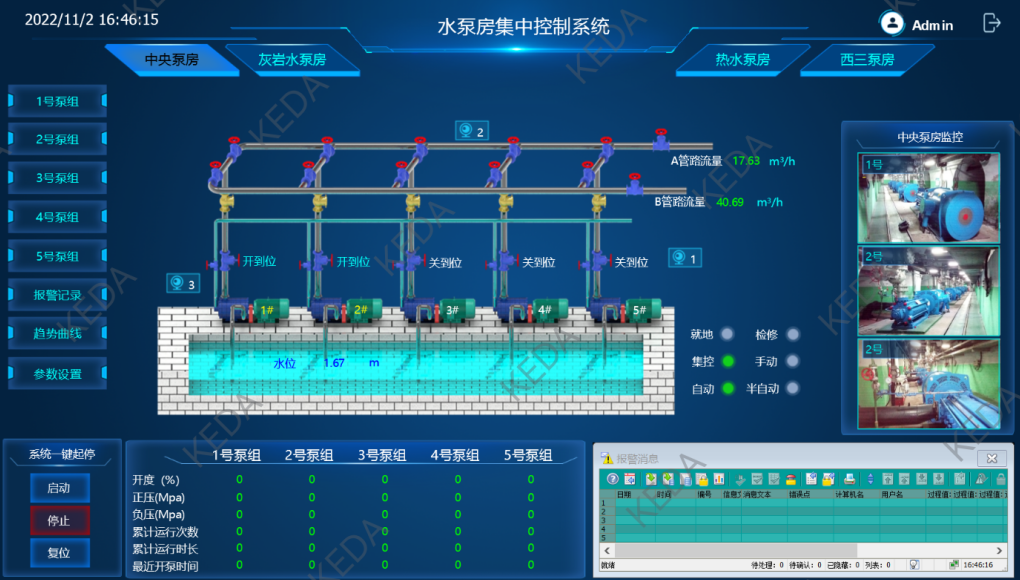1020x580 pixels.
Task: Select the 手动 mode indicator
Action: coord(794,361)
